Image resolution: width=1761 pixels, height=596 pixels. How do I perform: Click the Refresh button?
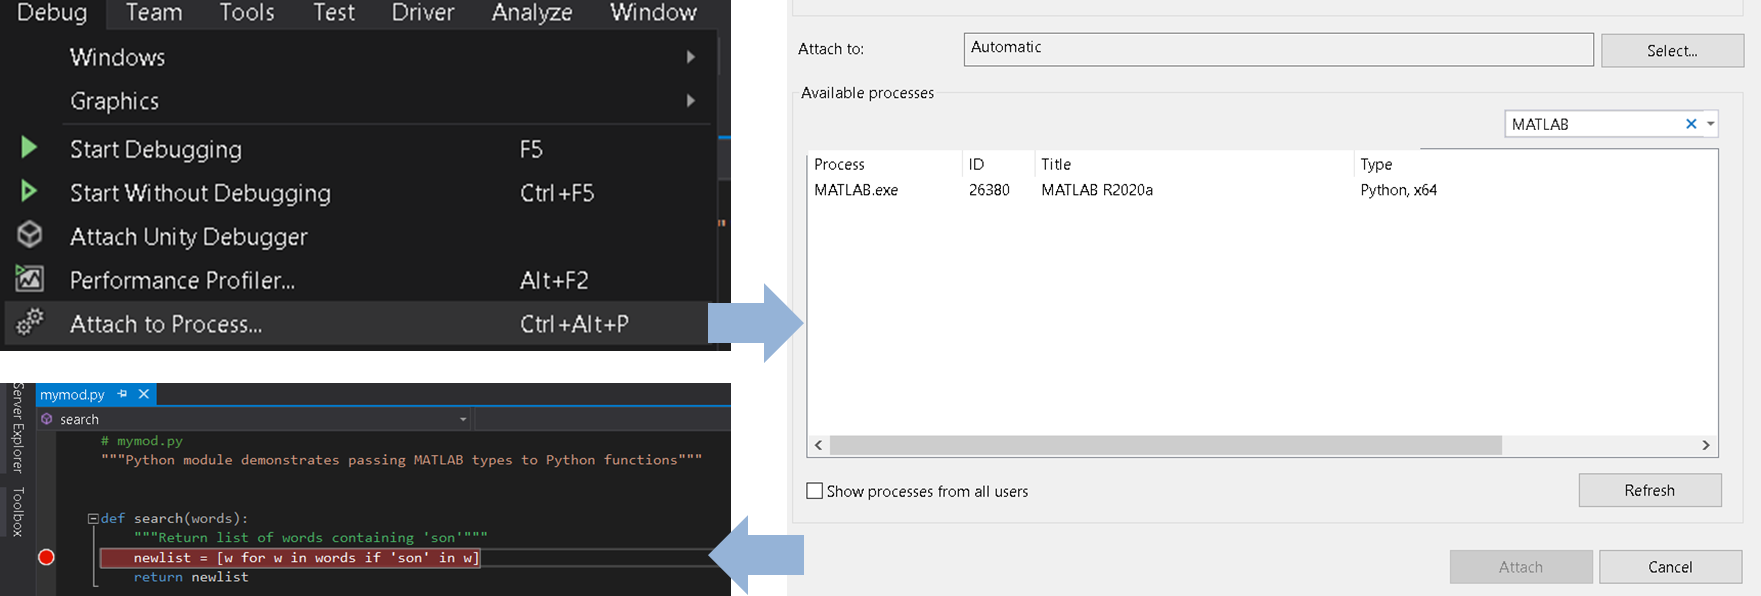tap(1650, 490)
